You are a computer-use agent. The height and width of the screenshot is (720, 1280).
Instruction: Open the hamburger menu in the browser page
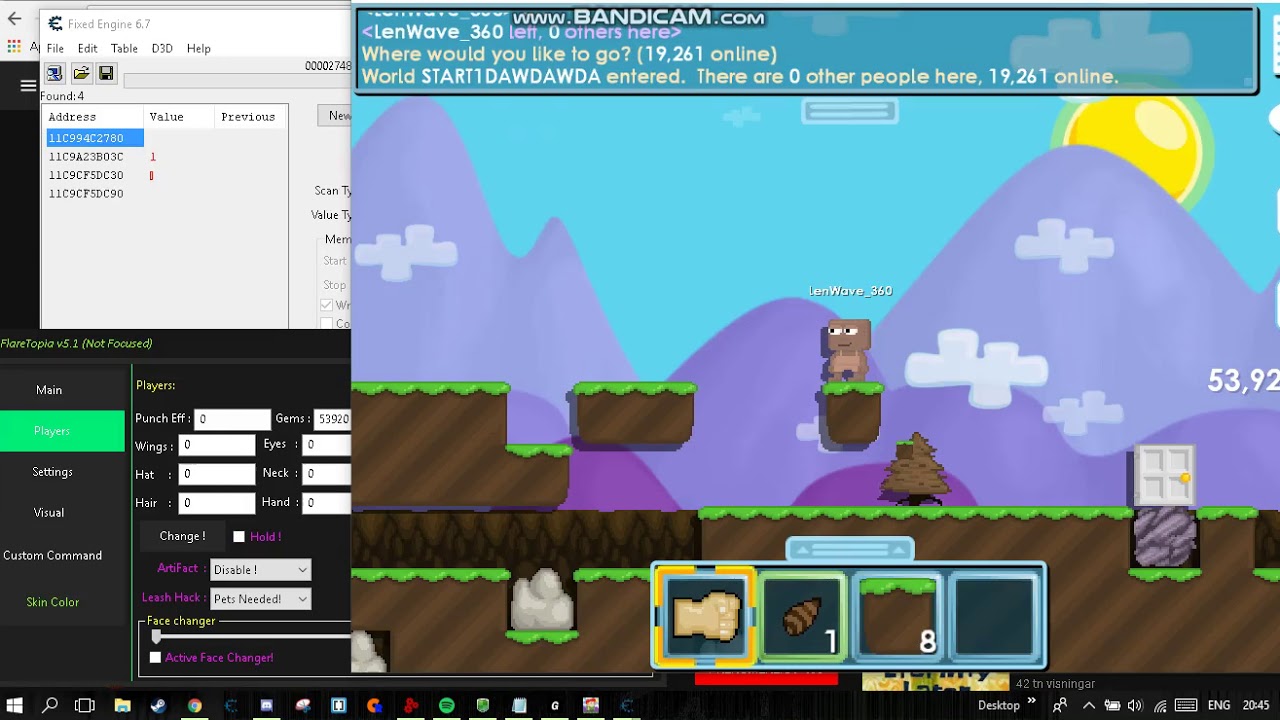[x=28, y=86]
